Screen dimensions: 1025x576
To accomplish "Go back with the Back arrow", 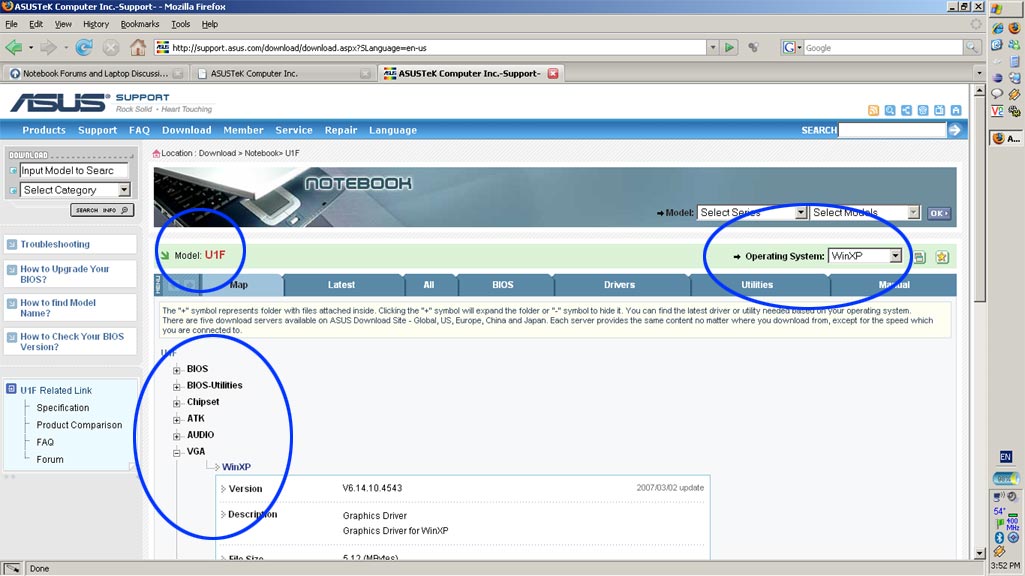I will [x=14, y=48].
